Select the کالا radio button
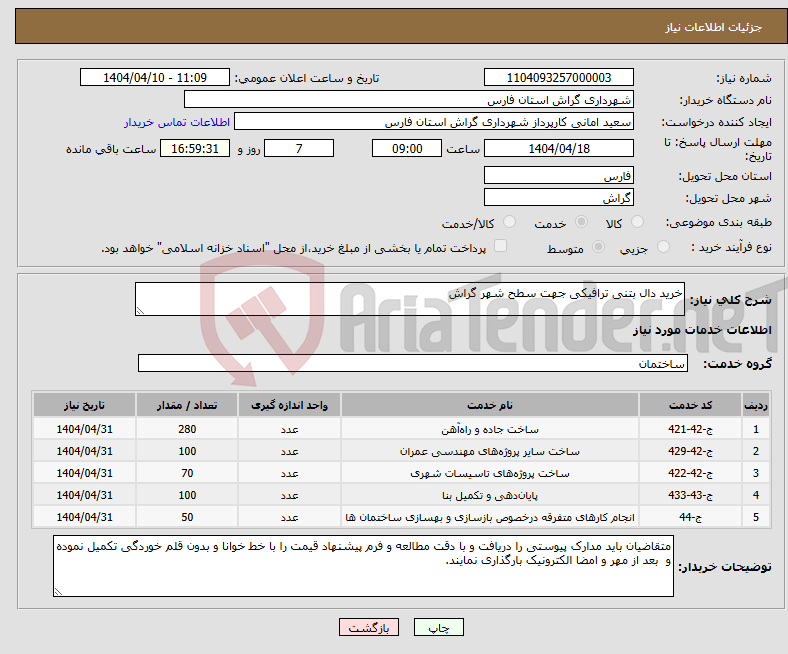Image resolution: width=788 pixels, height=654 pixels. pos(637,222)
